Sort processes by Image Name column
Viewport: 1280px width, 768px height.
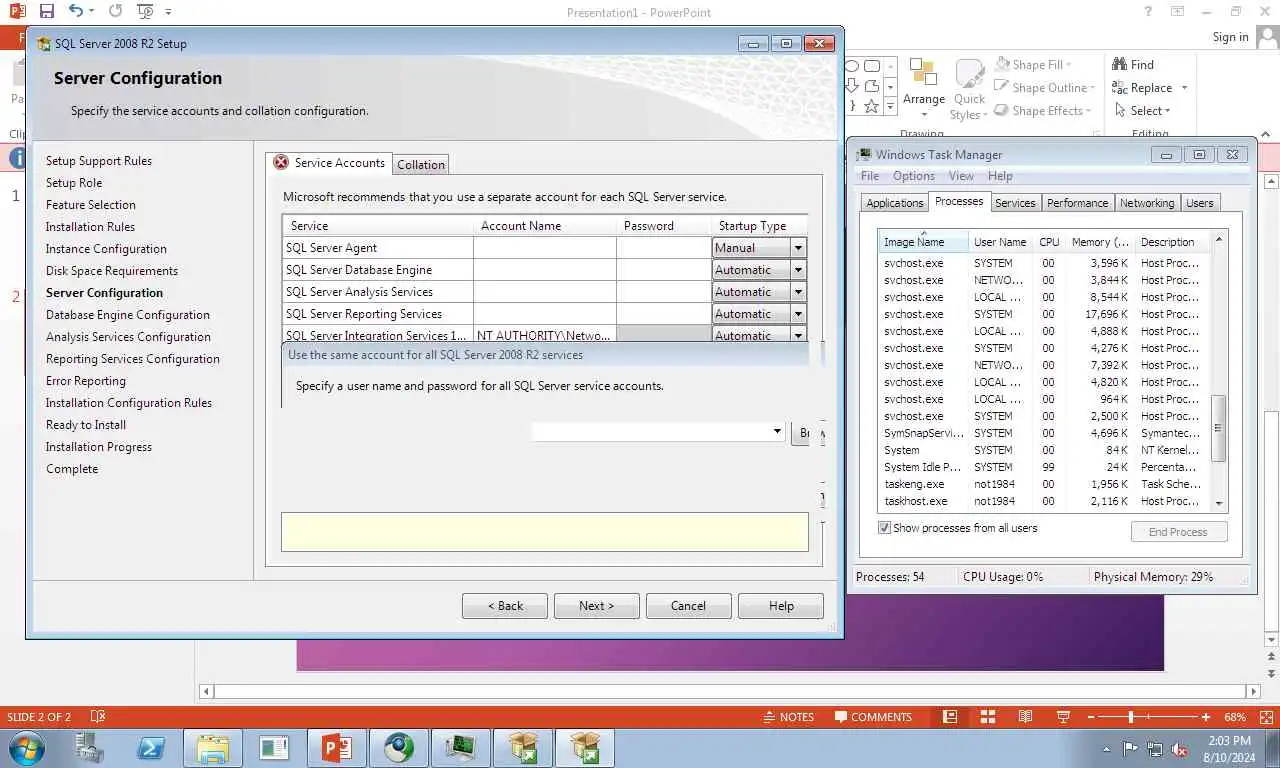[x=923, y=242]
